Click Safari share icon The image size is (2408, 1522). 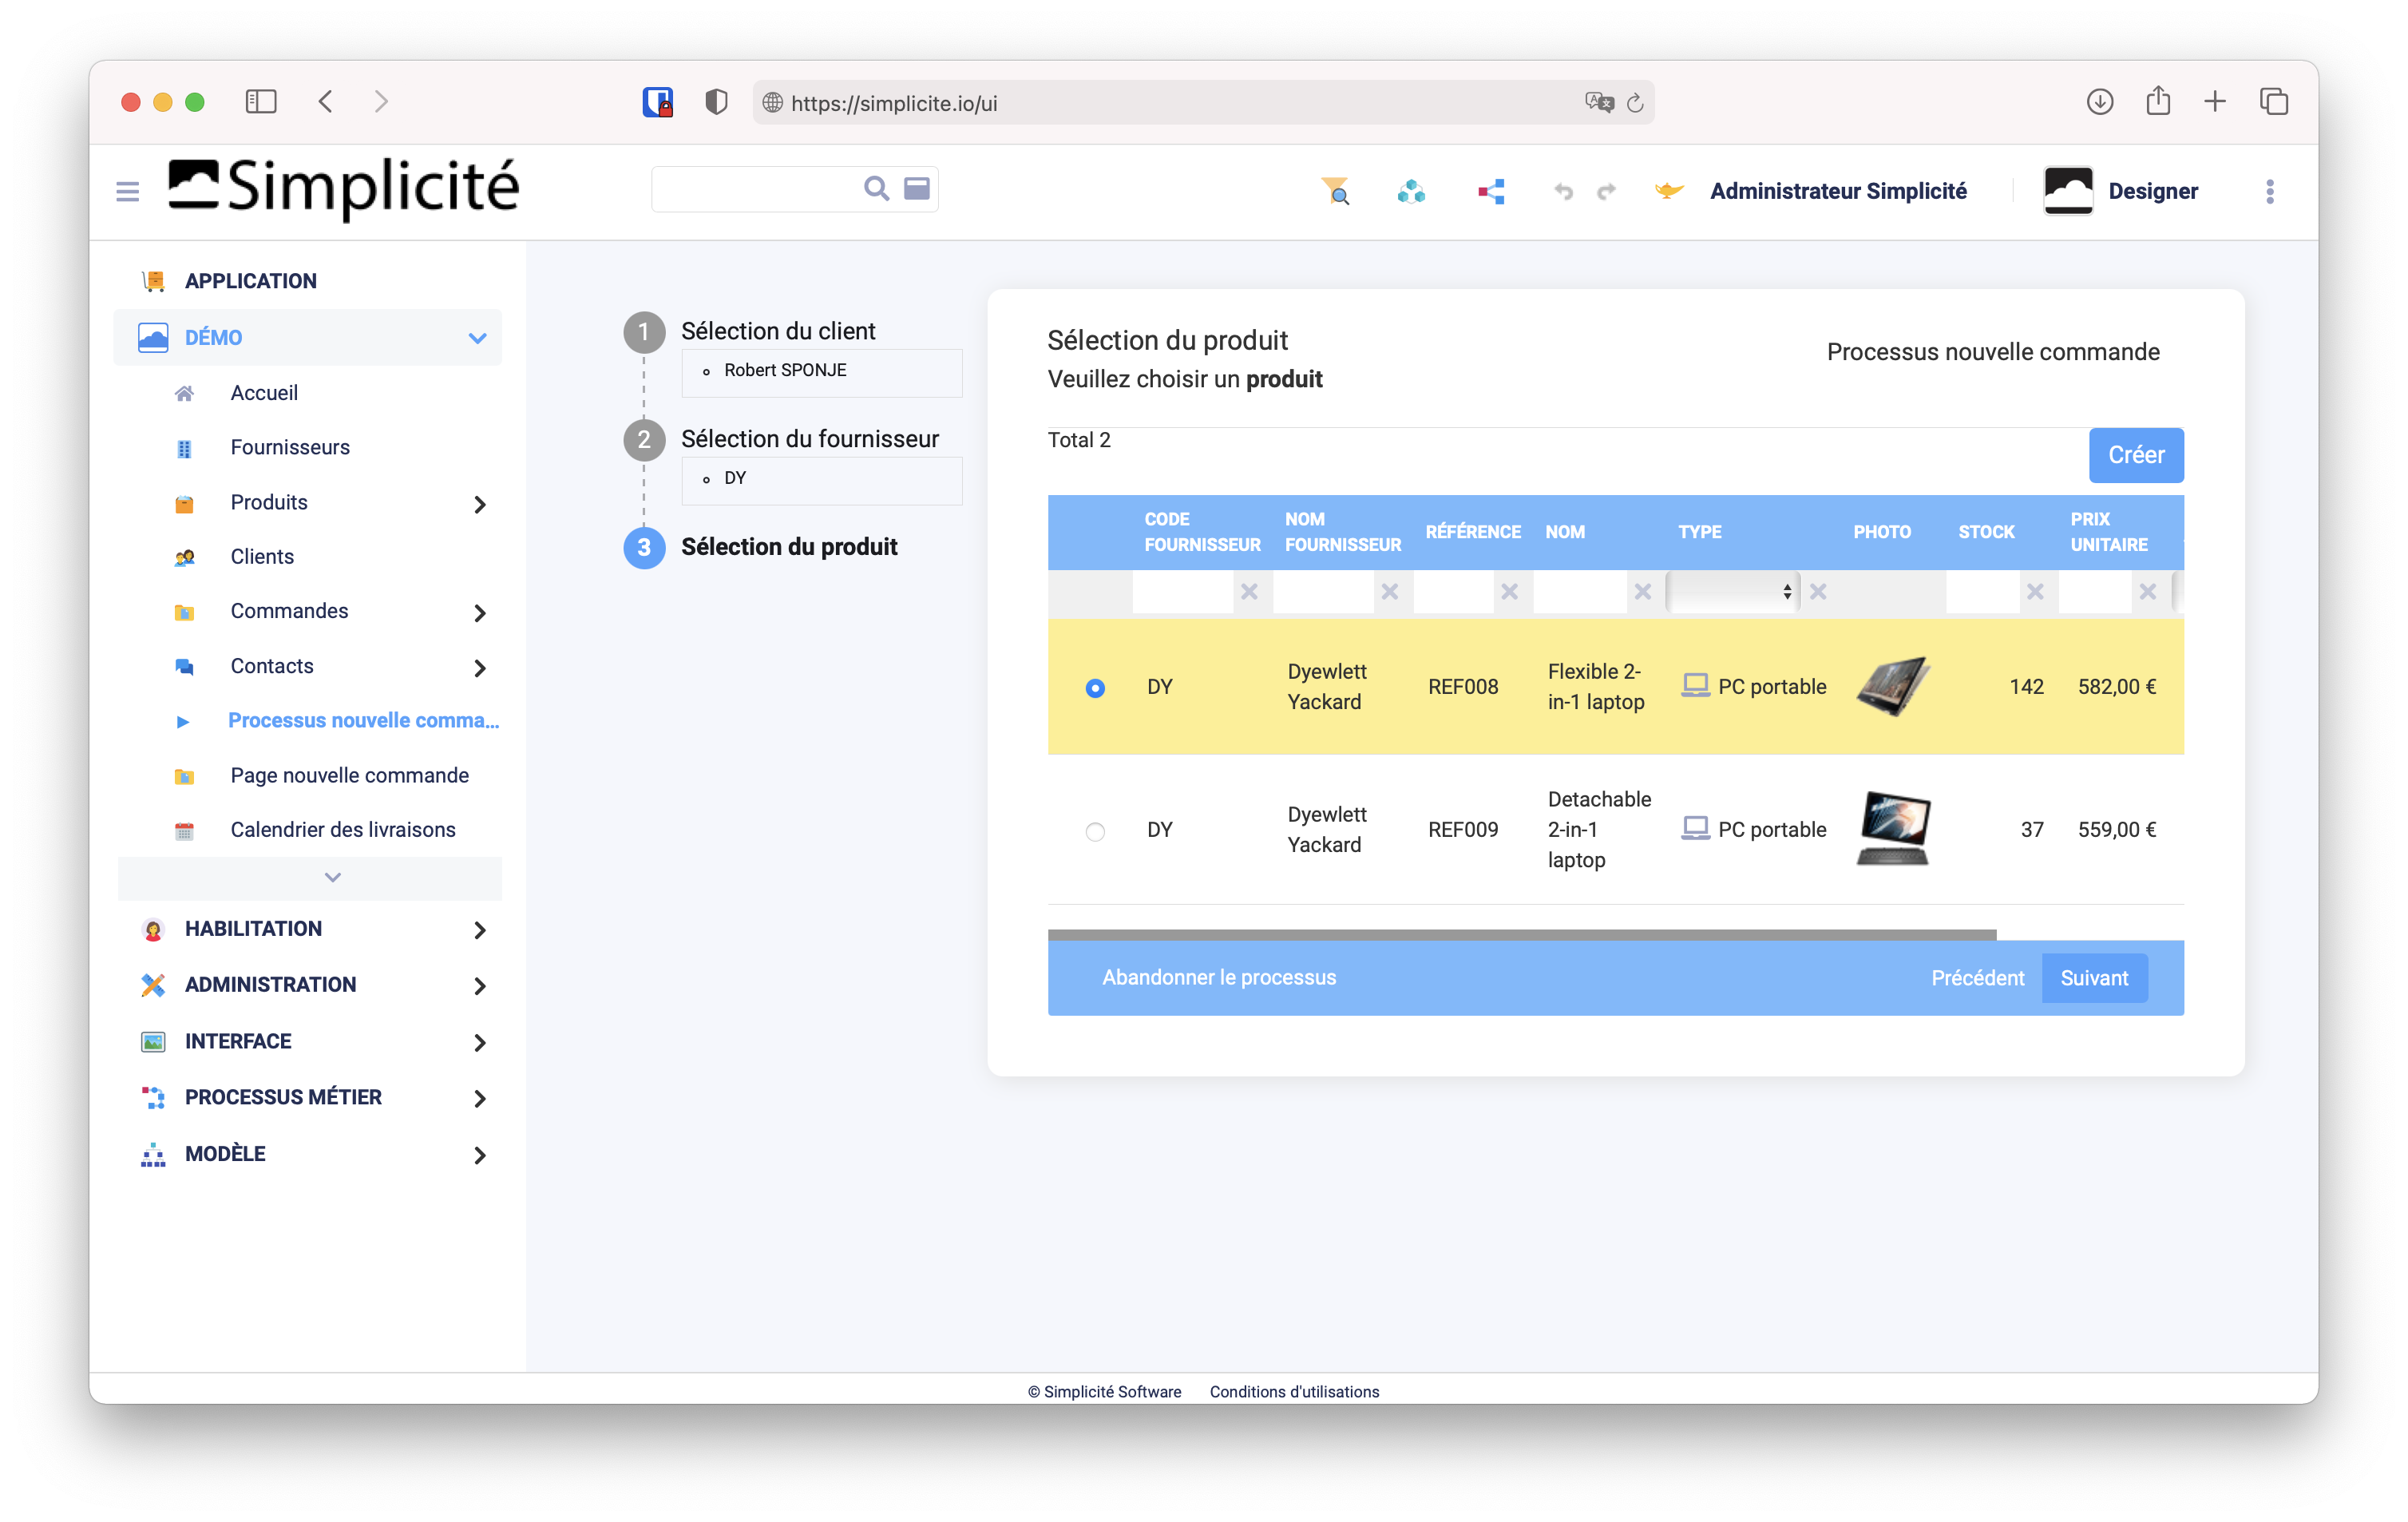tap(2158, 101)
